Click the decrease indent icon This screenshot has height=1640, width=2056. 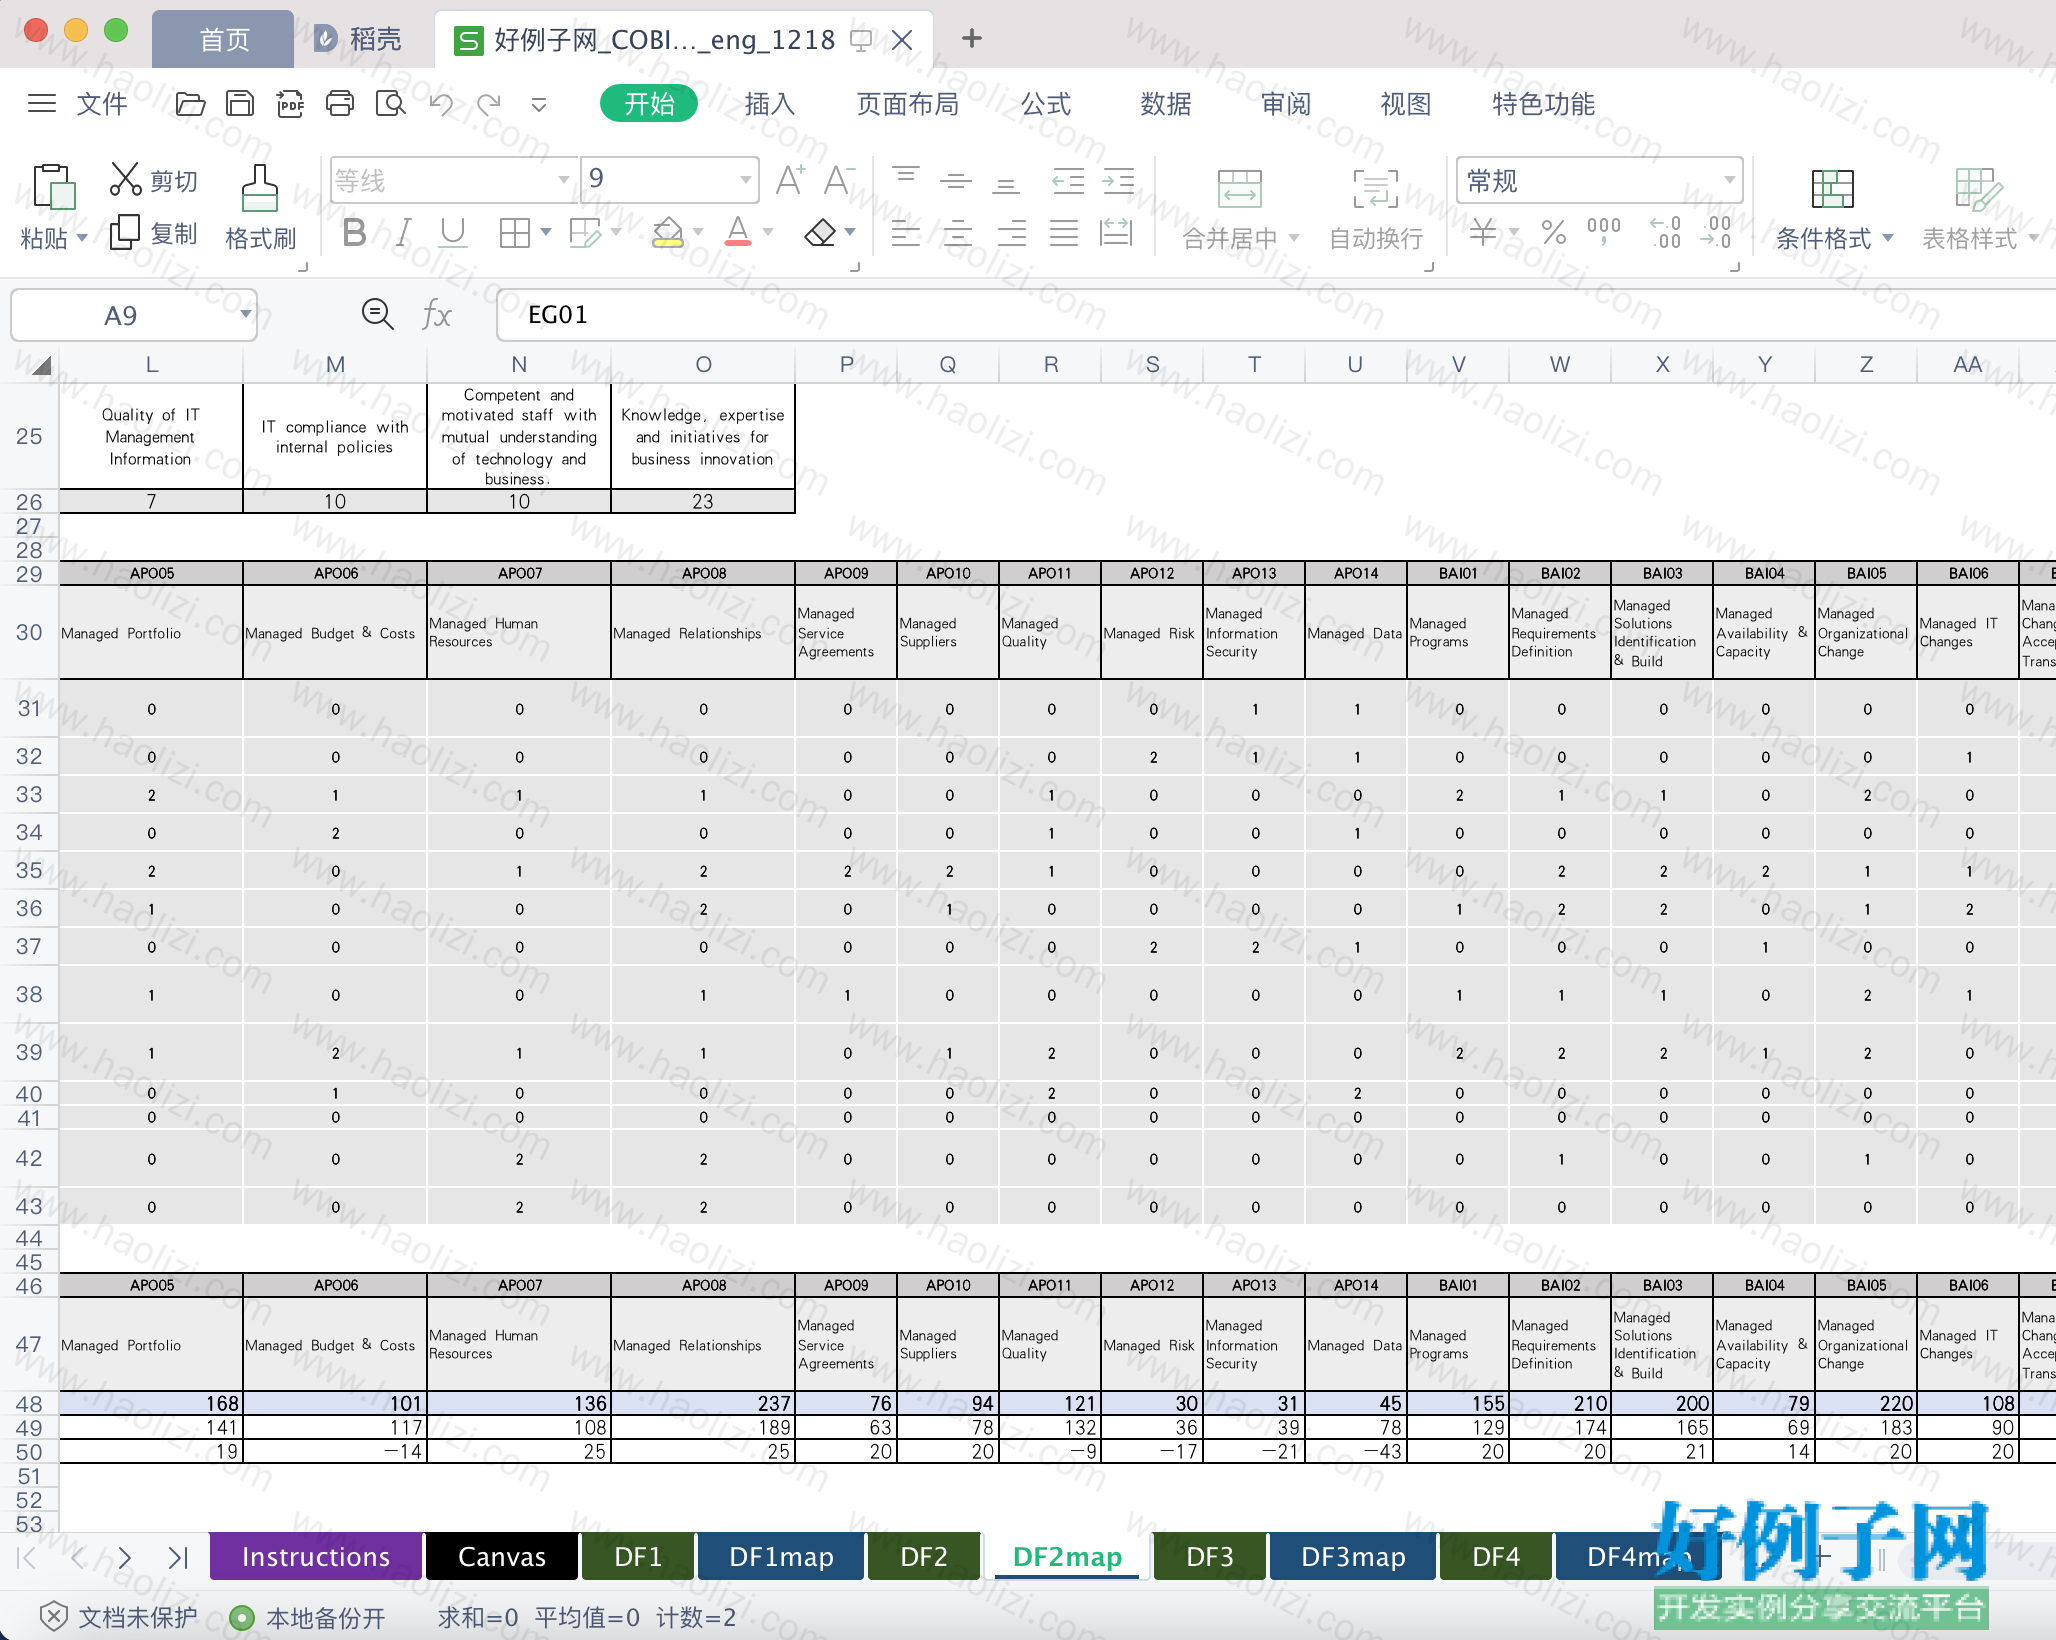click(1068, 181)
